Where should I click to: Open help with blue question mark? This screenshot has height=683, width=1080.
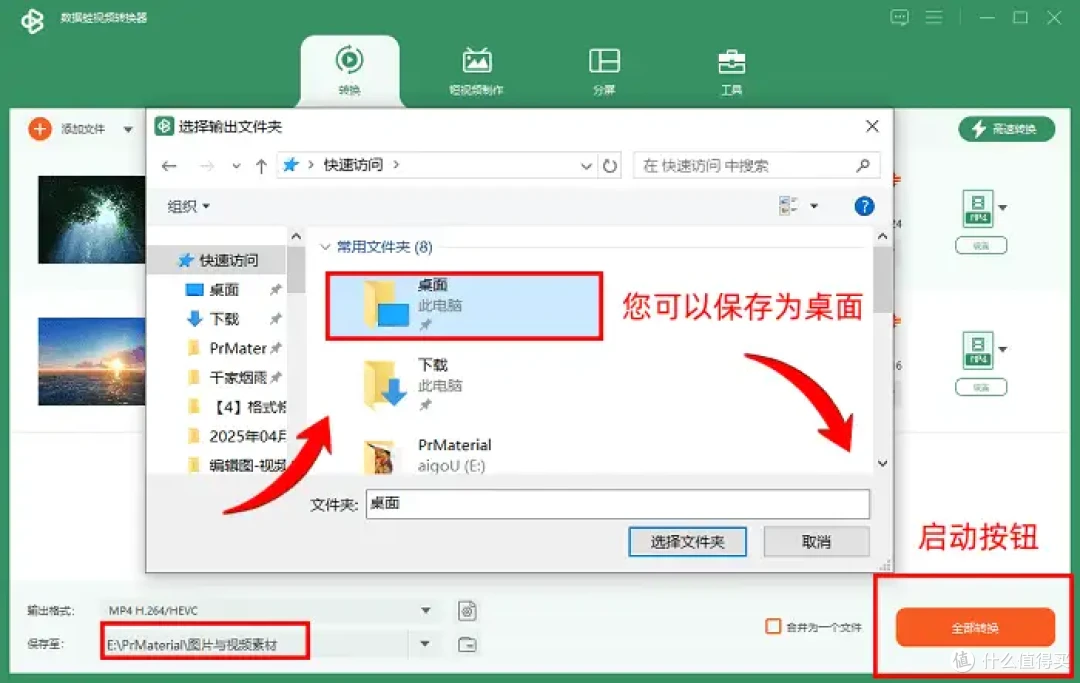(864, 206)
